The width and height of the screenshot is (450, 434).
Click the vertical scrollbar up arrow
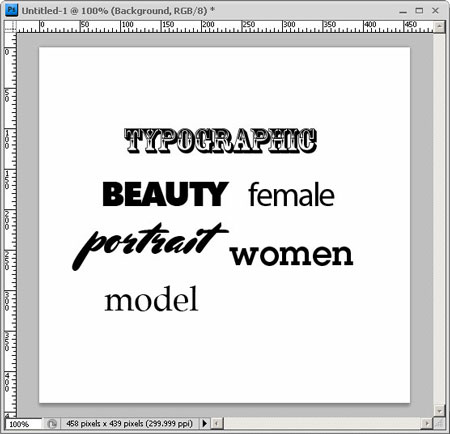(x=440, y=26)
